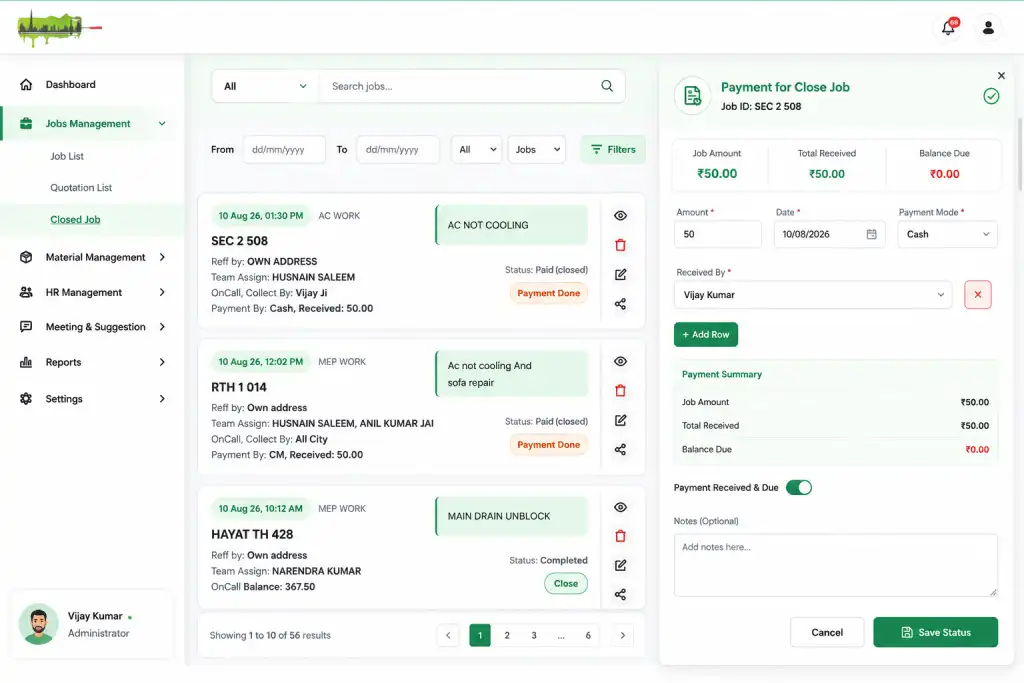Delete the SEC 2 508 job
This screenshot has height=683, width=1024.
coord(620,245)
